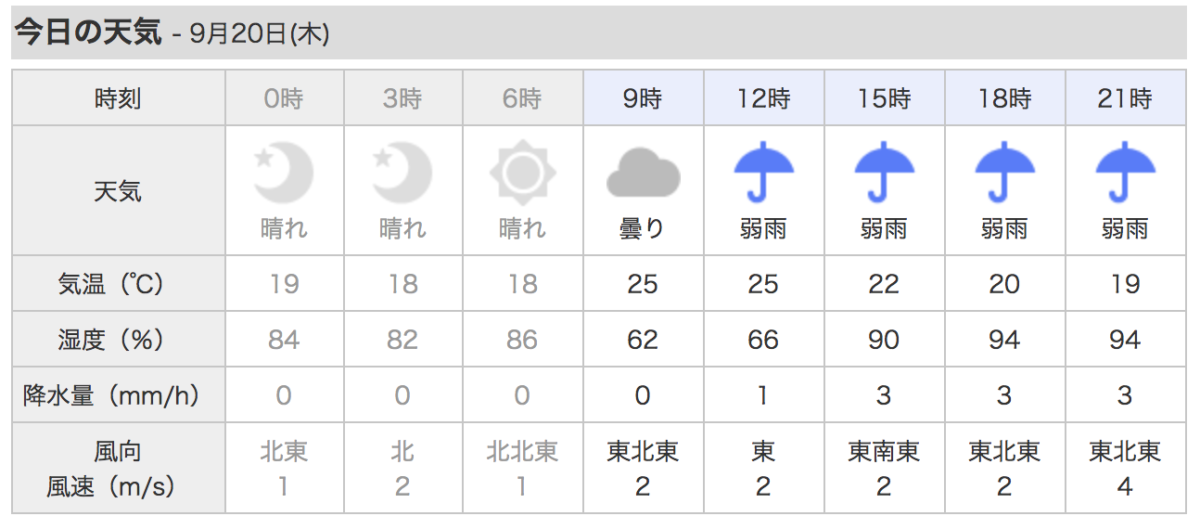
Task: Click the 15時 blue umbrella icon
Action: click(x=884, y=172)
